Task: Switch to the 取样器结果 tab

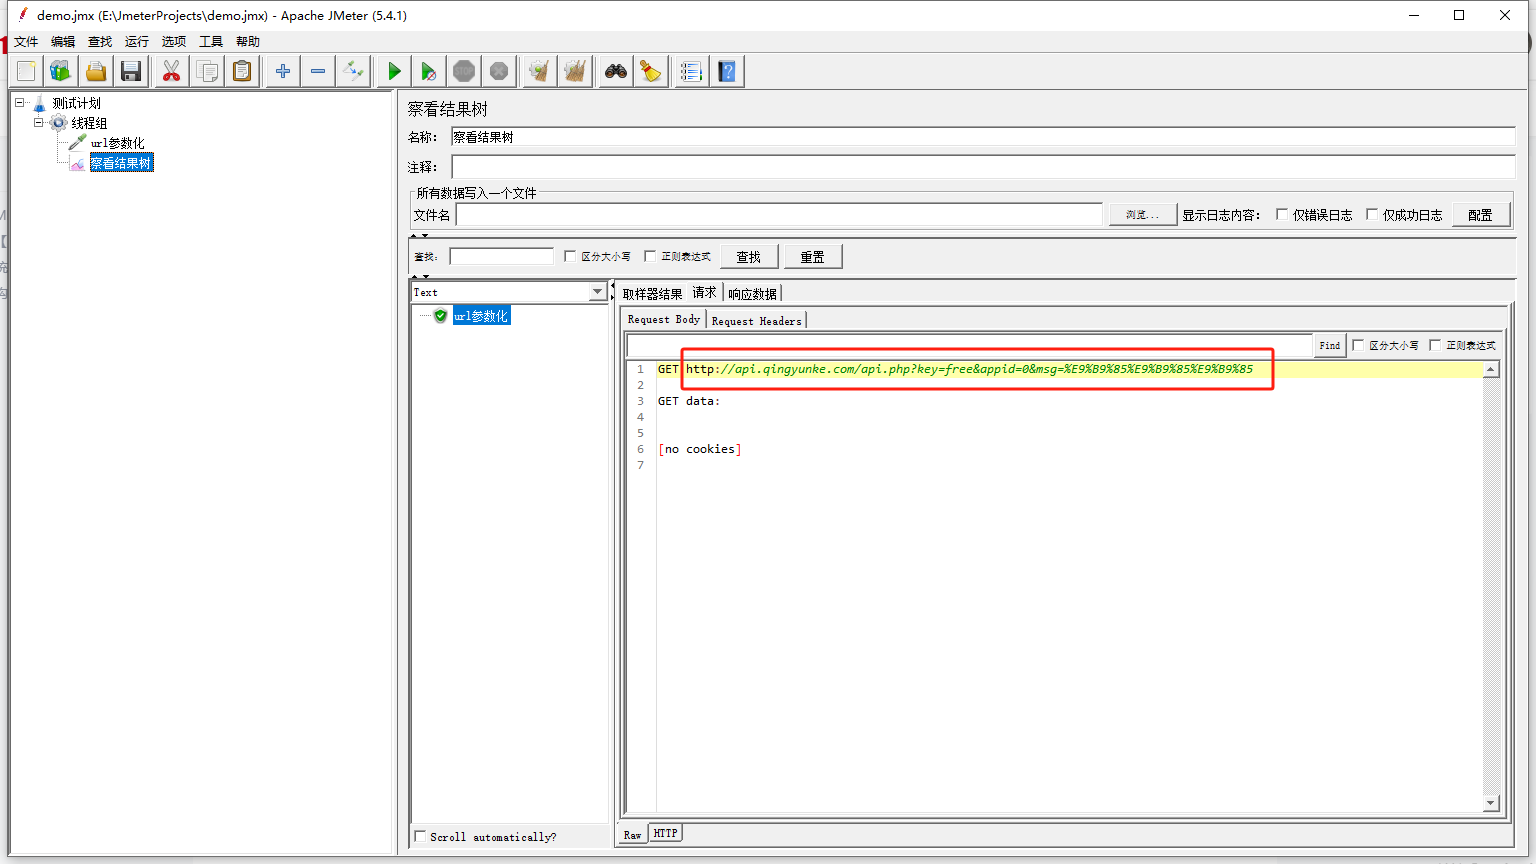Action: pos(652,294)
